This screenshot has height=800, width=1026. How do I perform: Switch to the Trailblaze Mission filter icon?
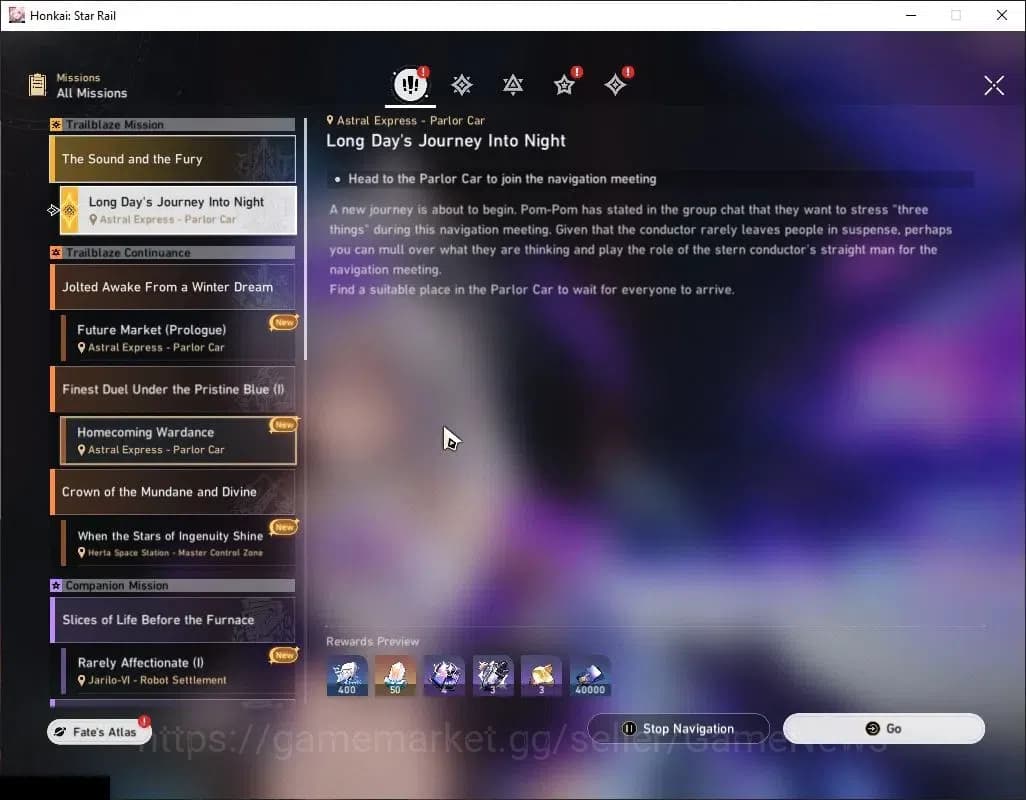[462, 85]
